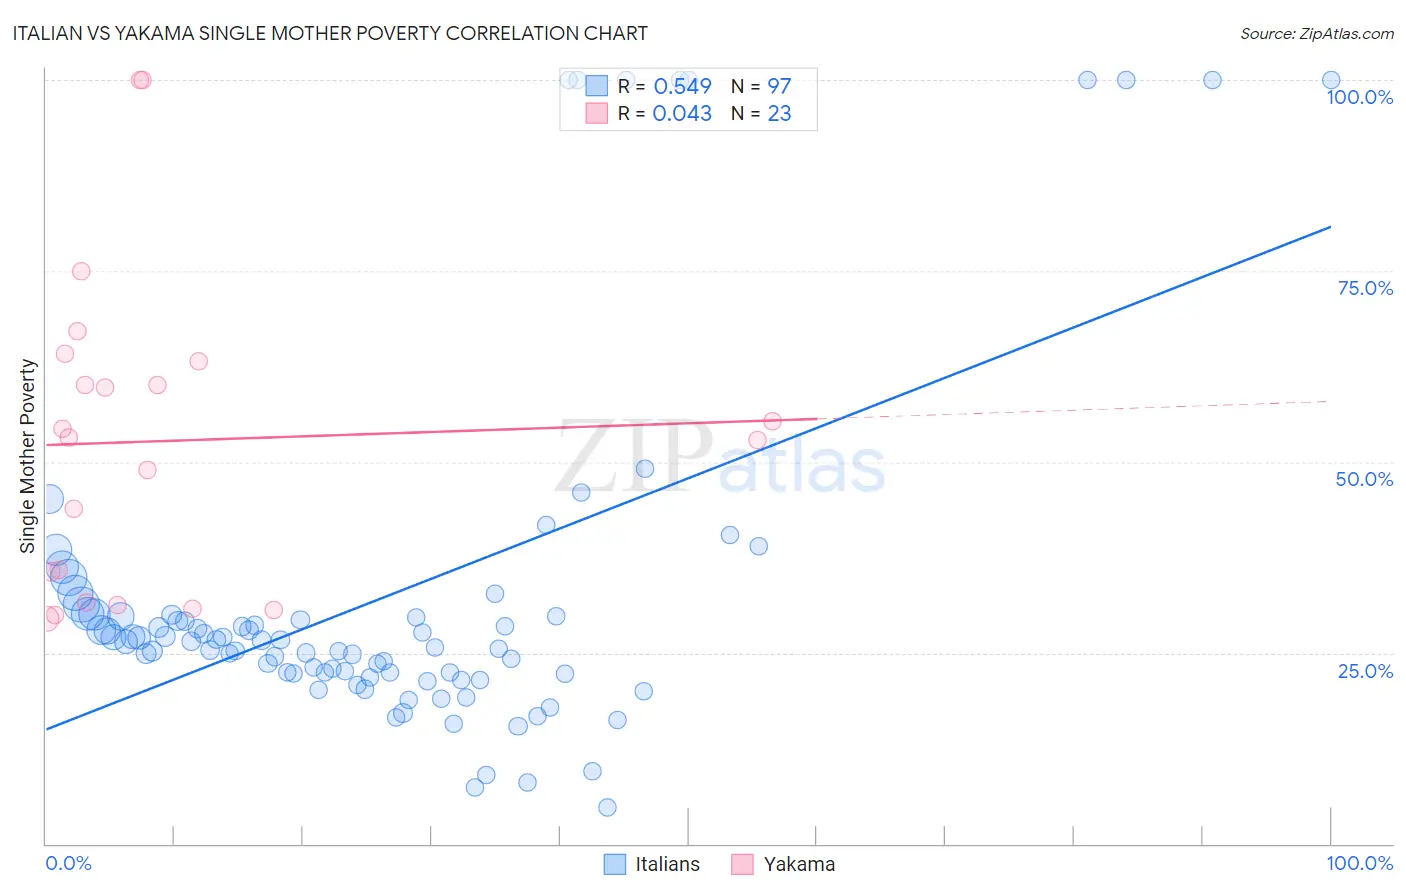
Task: Click the highest pink point near 75%
Action: (x=81, y=271)
